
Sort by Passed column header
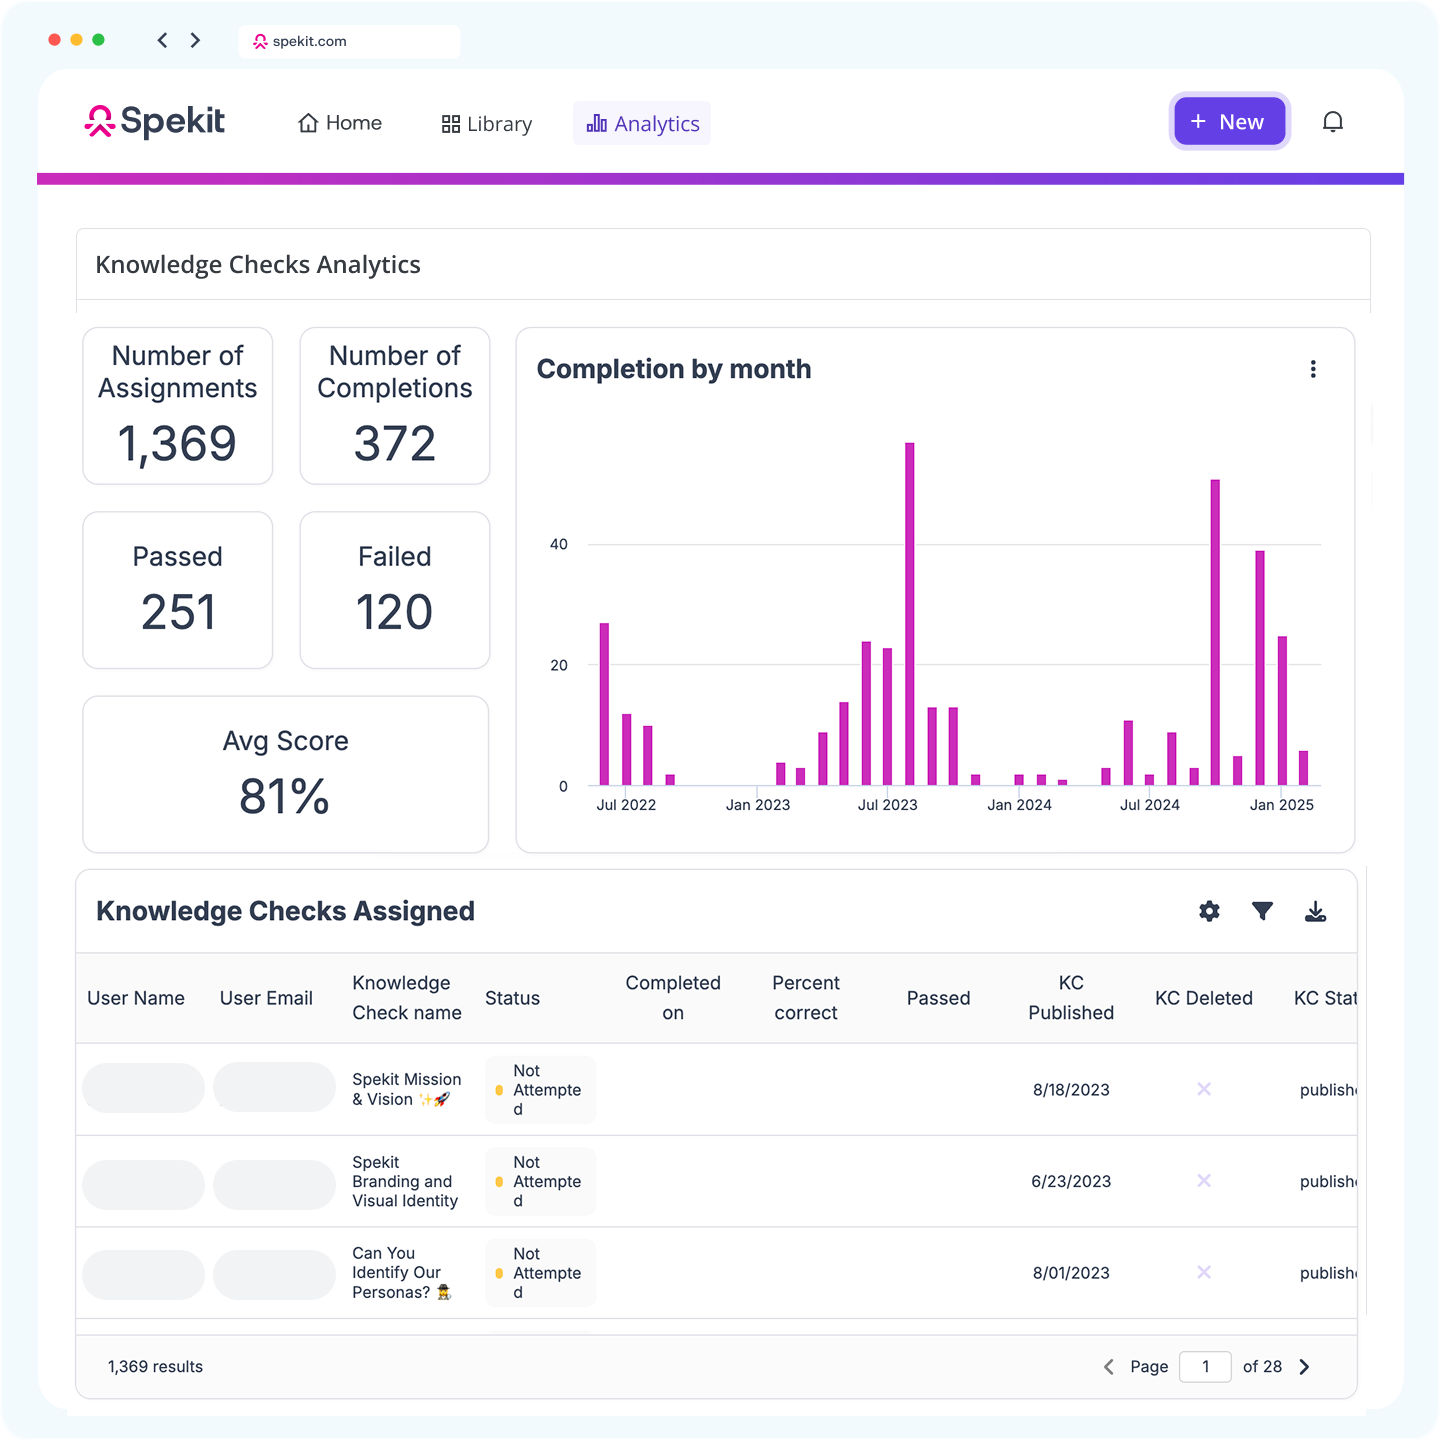point(938,998)
